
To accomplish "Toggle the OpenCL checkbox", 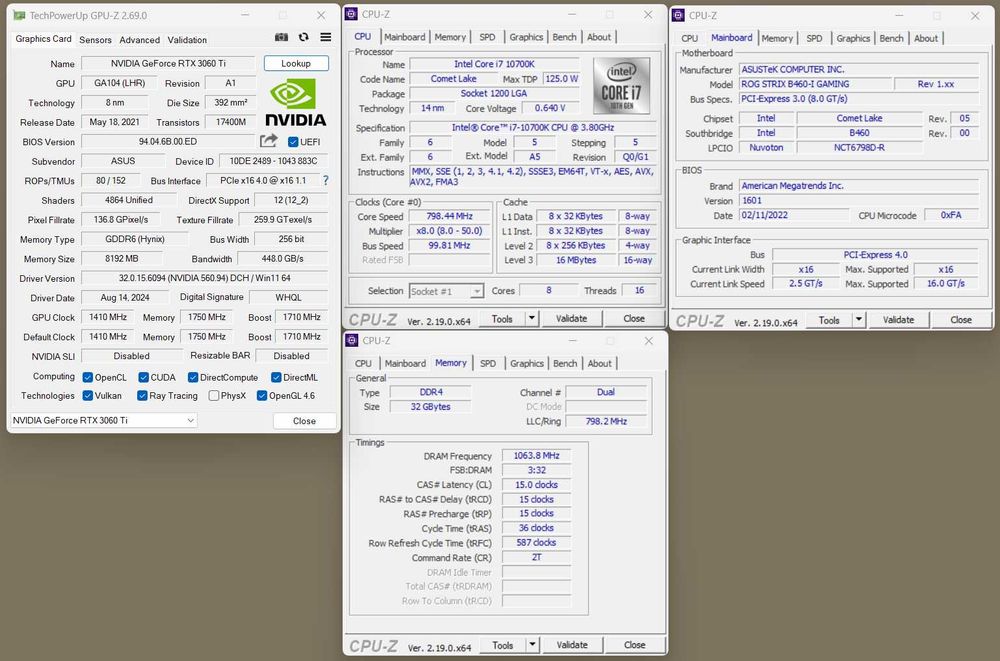I will pos(88,378).
